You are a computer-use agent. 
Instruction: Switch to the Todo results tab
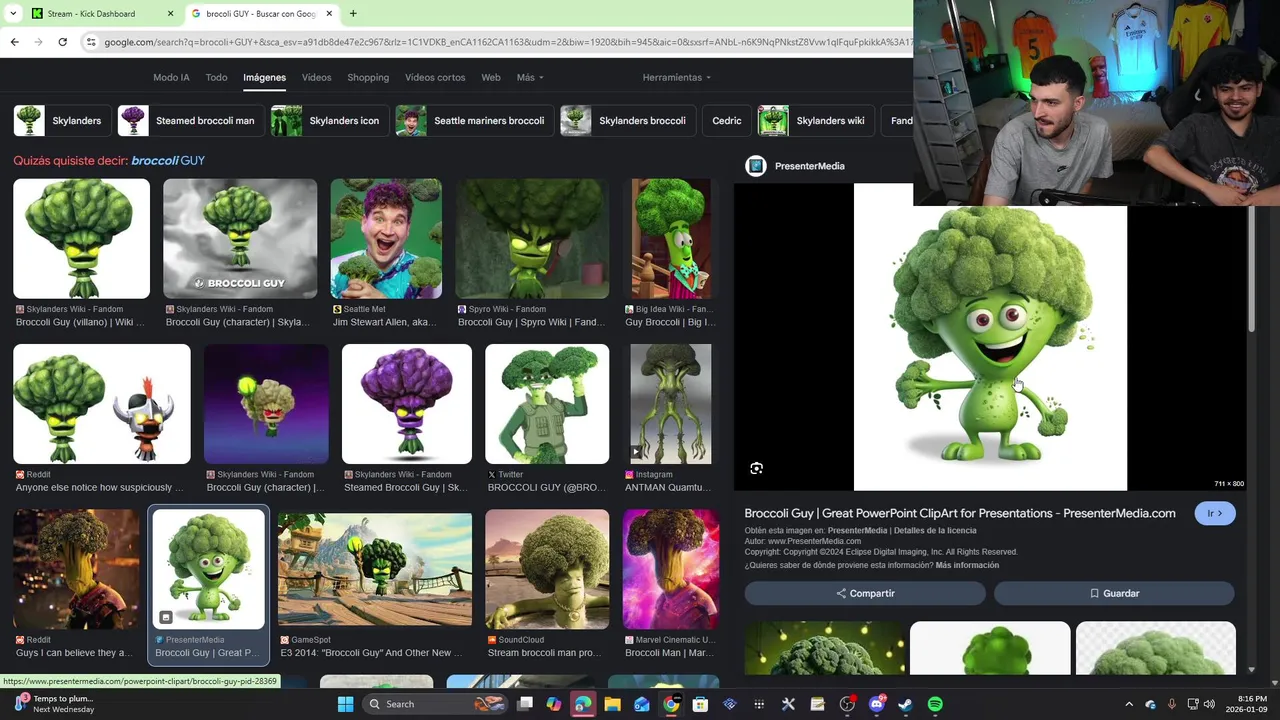coord(216,77)
